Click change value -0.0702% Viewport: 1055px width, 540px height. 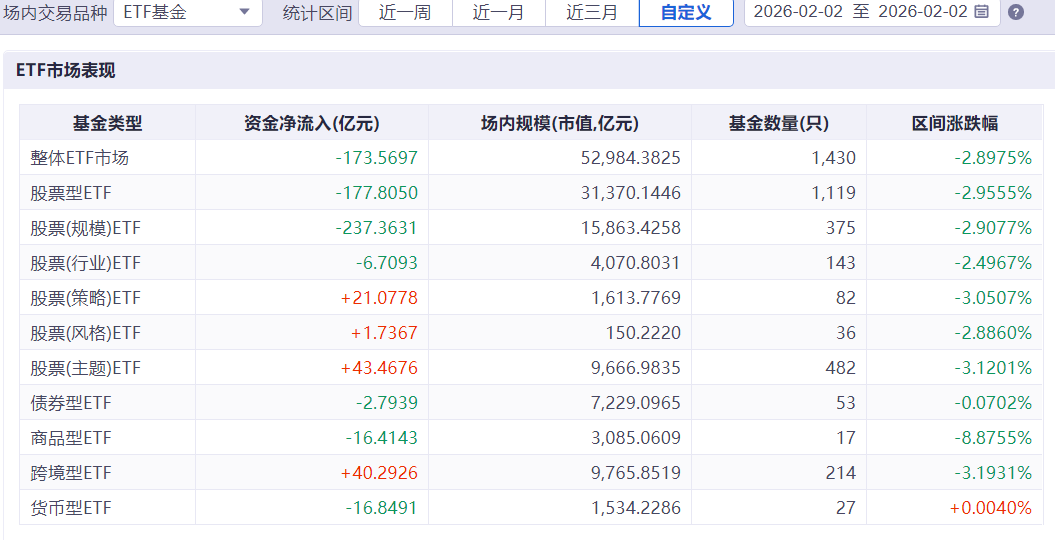[x=993, y=403]
